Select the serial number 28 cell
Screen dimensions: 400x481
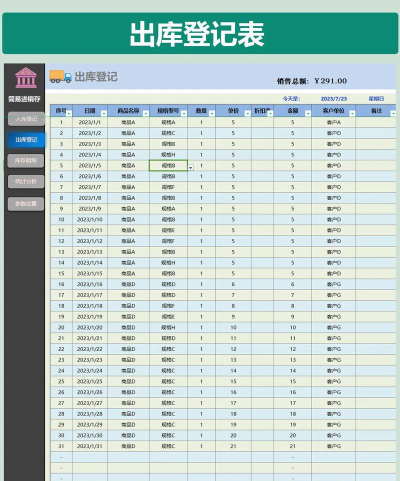tap(61, 414)
